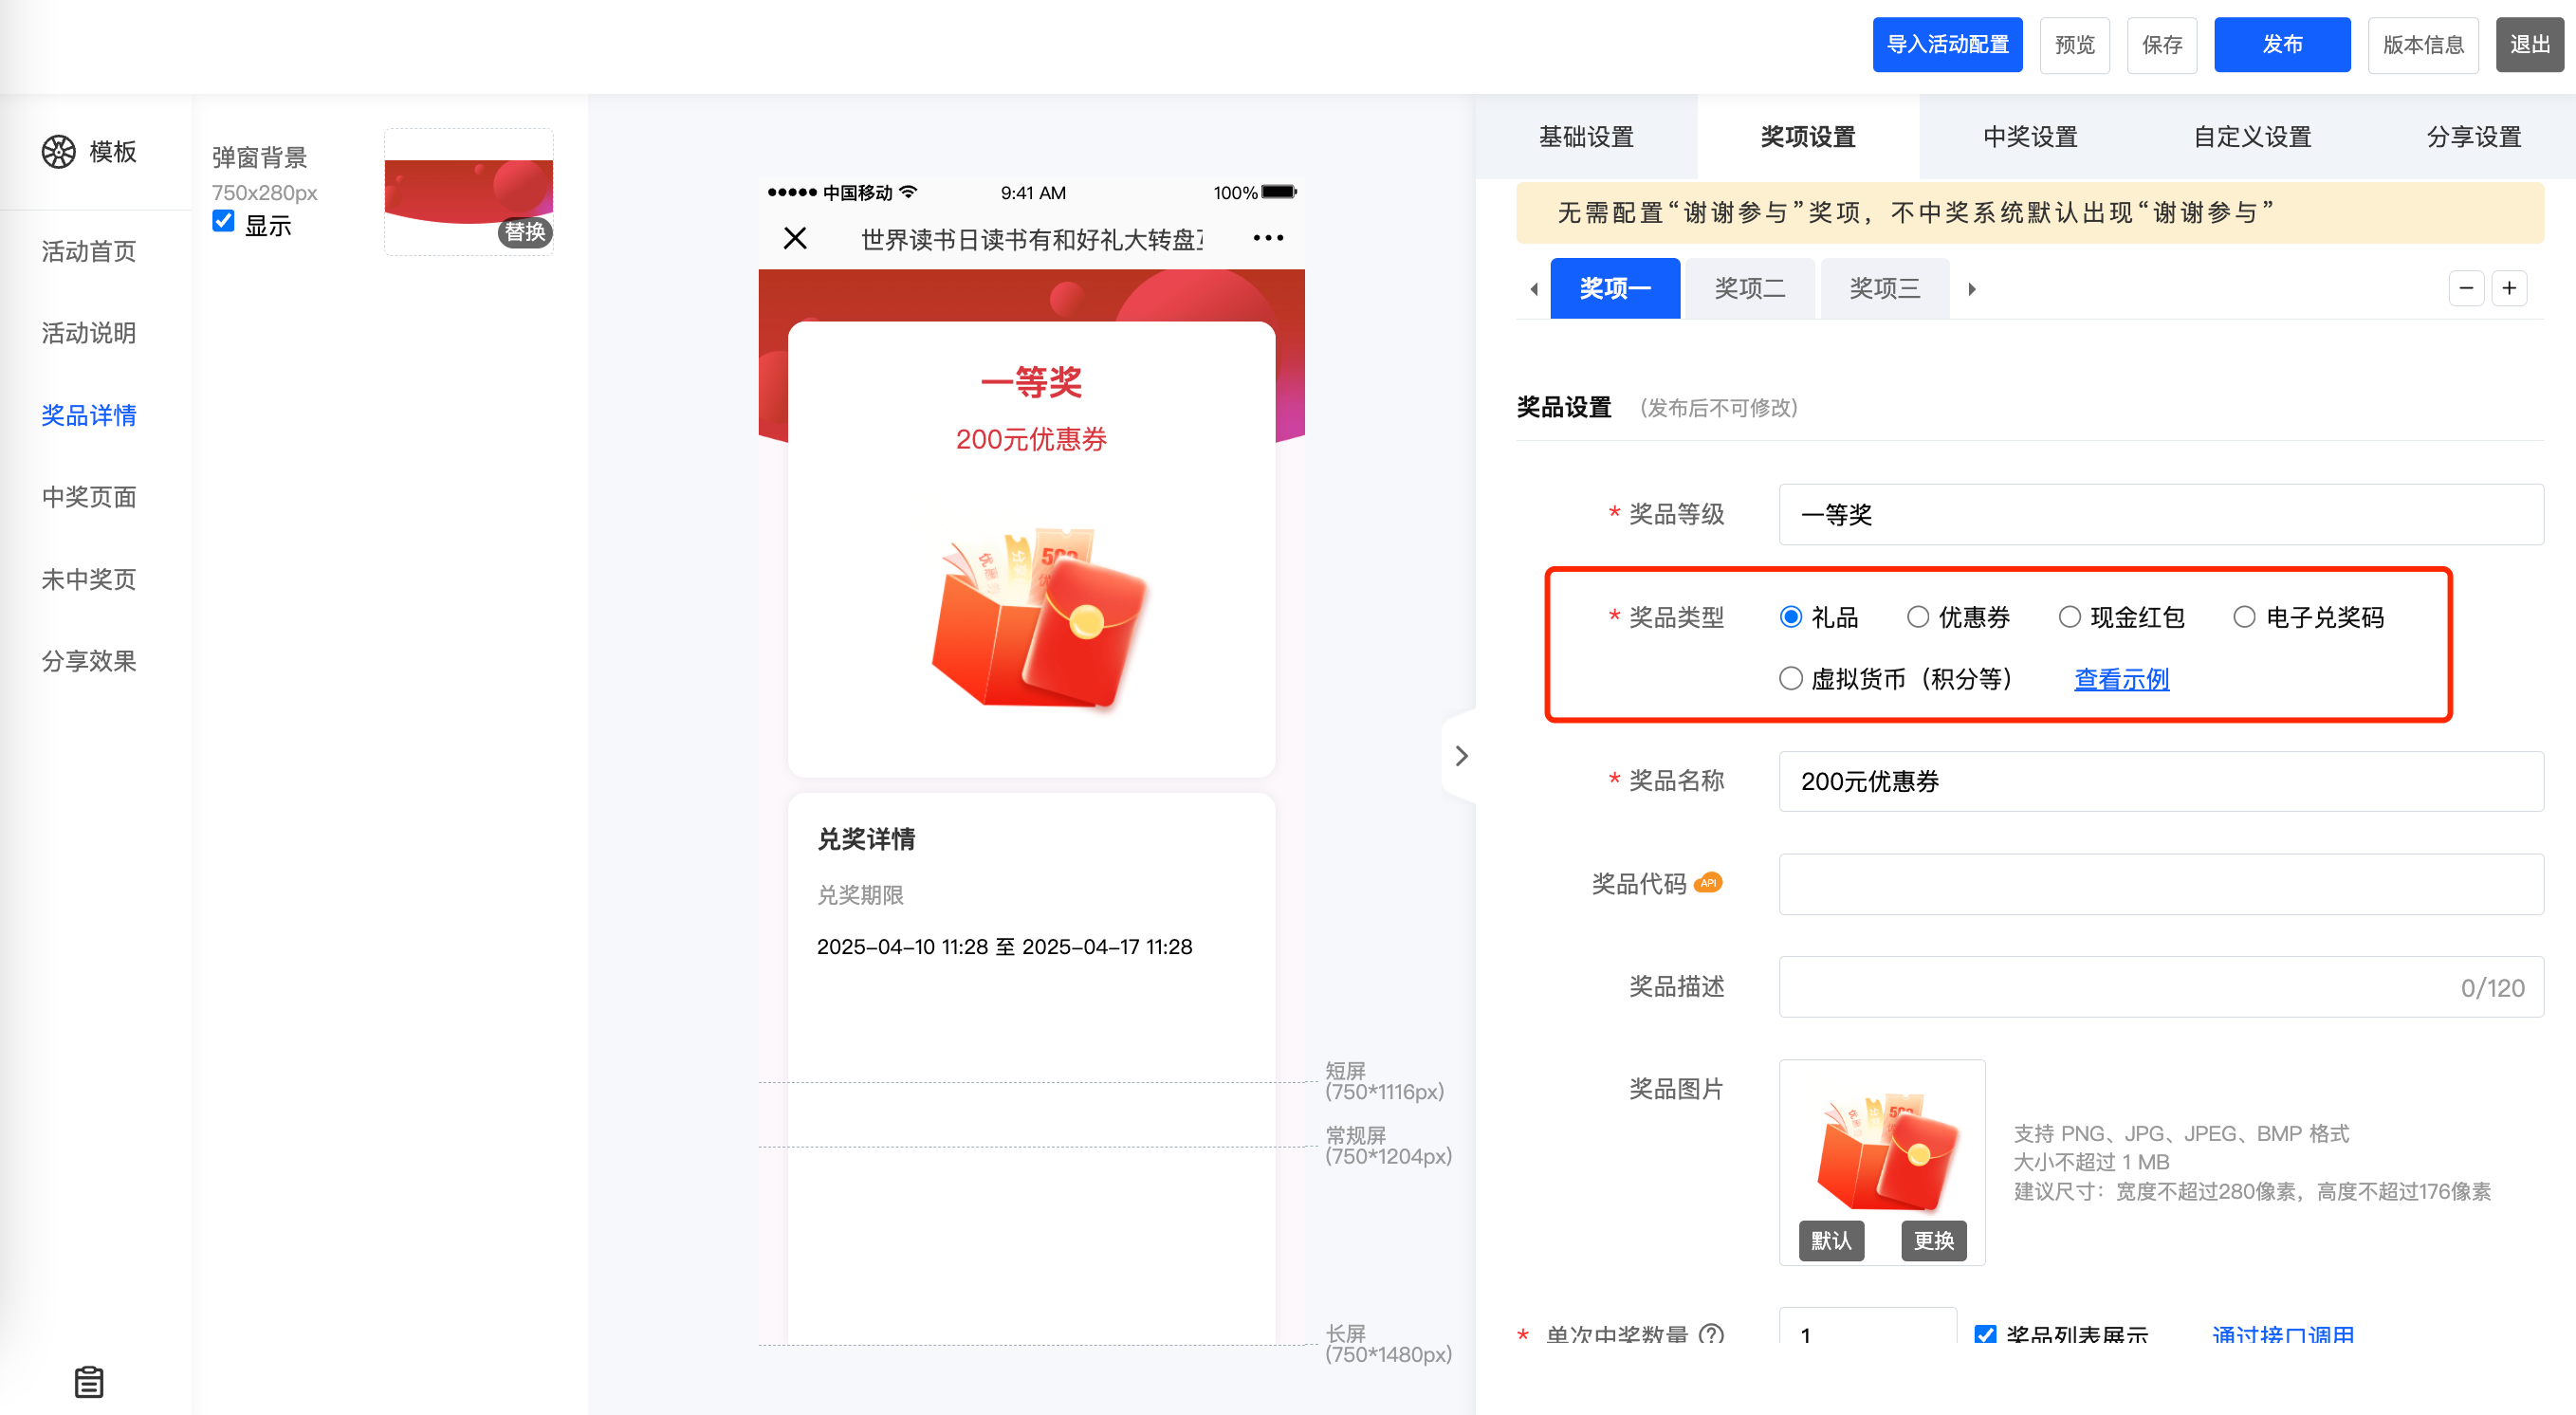The width and height of the screenshot is (2576, 1415).
Task: Select the 现金红包 radio option
Action: pos(2069,617)
